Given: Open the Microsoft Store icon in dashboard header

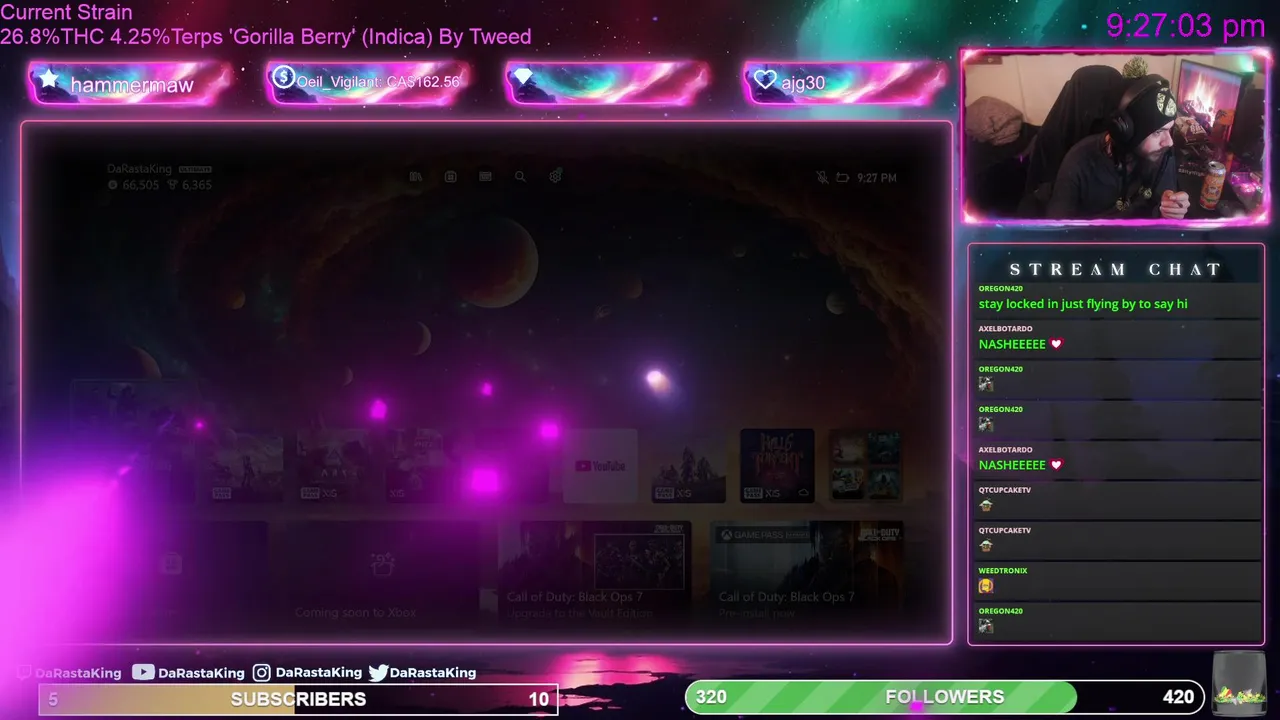Looking at the screenshot, I should (x=451, y=177).
